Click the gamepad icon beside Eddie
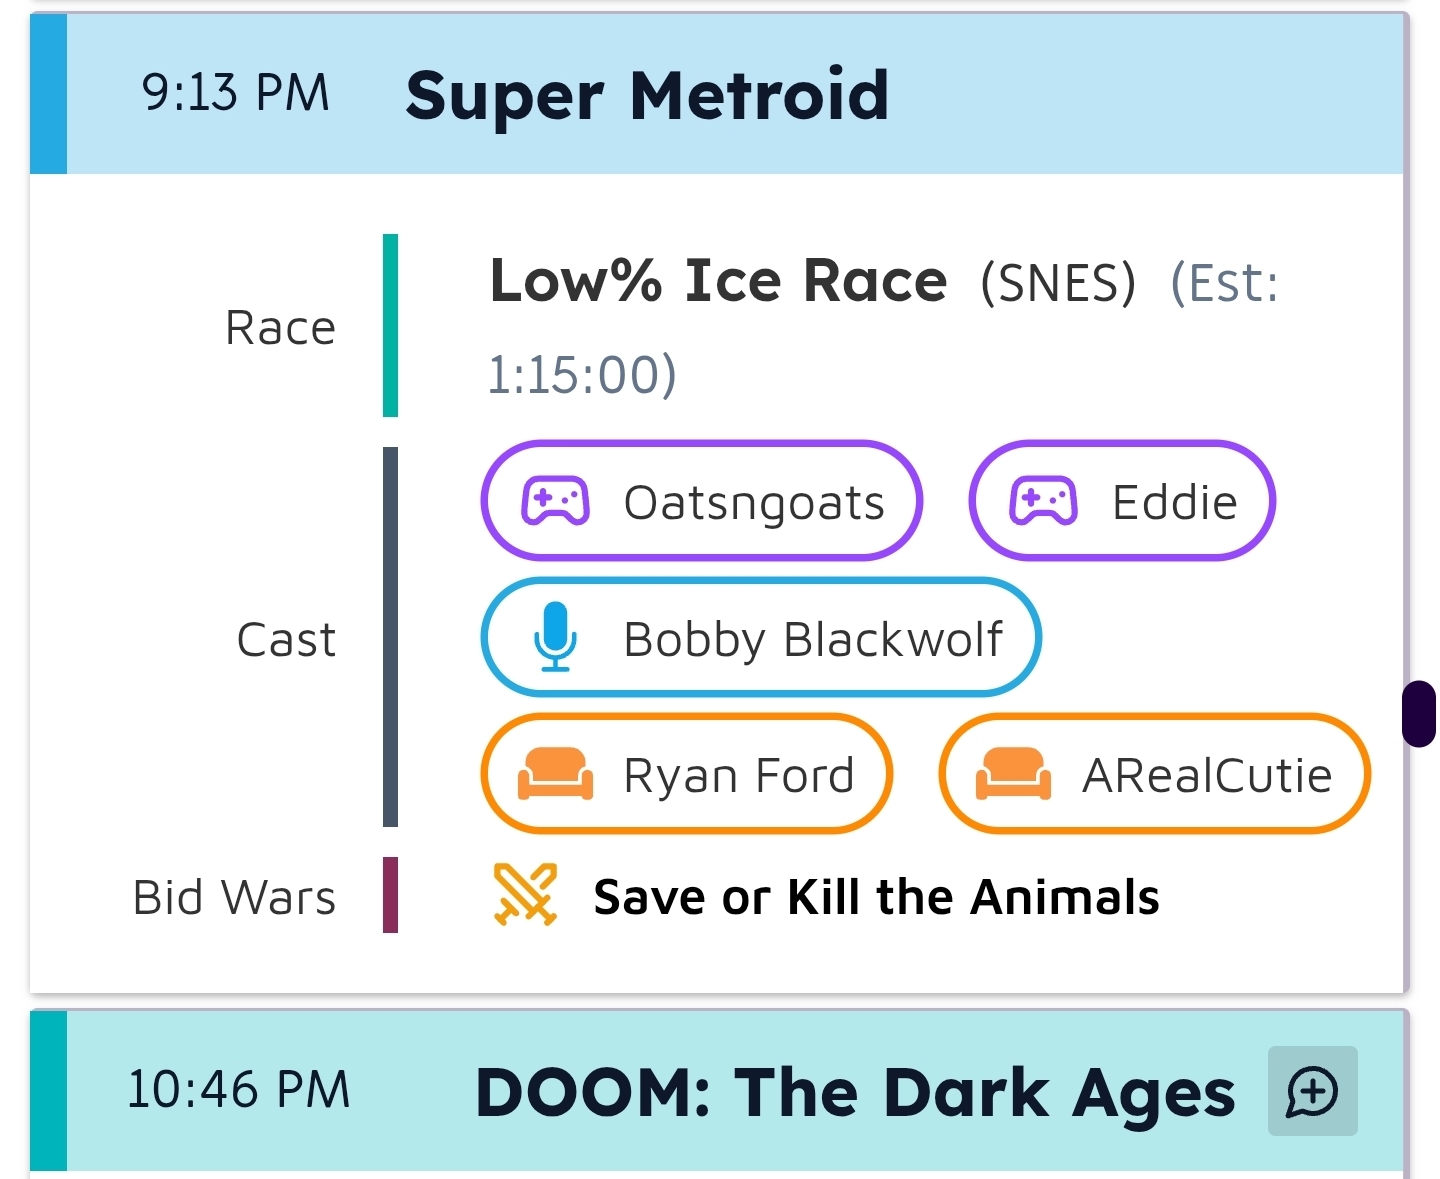1440x1179 pixels. 1043,500
